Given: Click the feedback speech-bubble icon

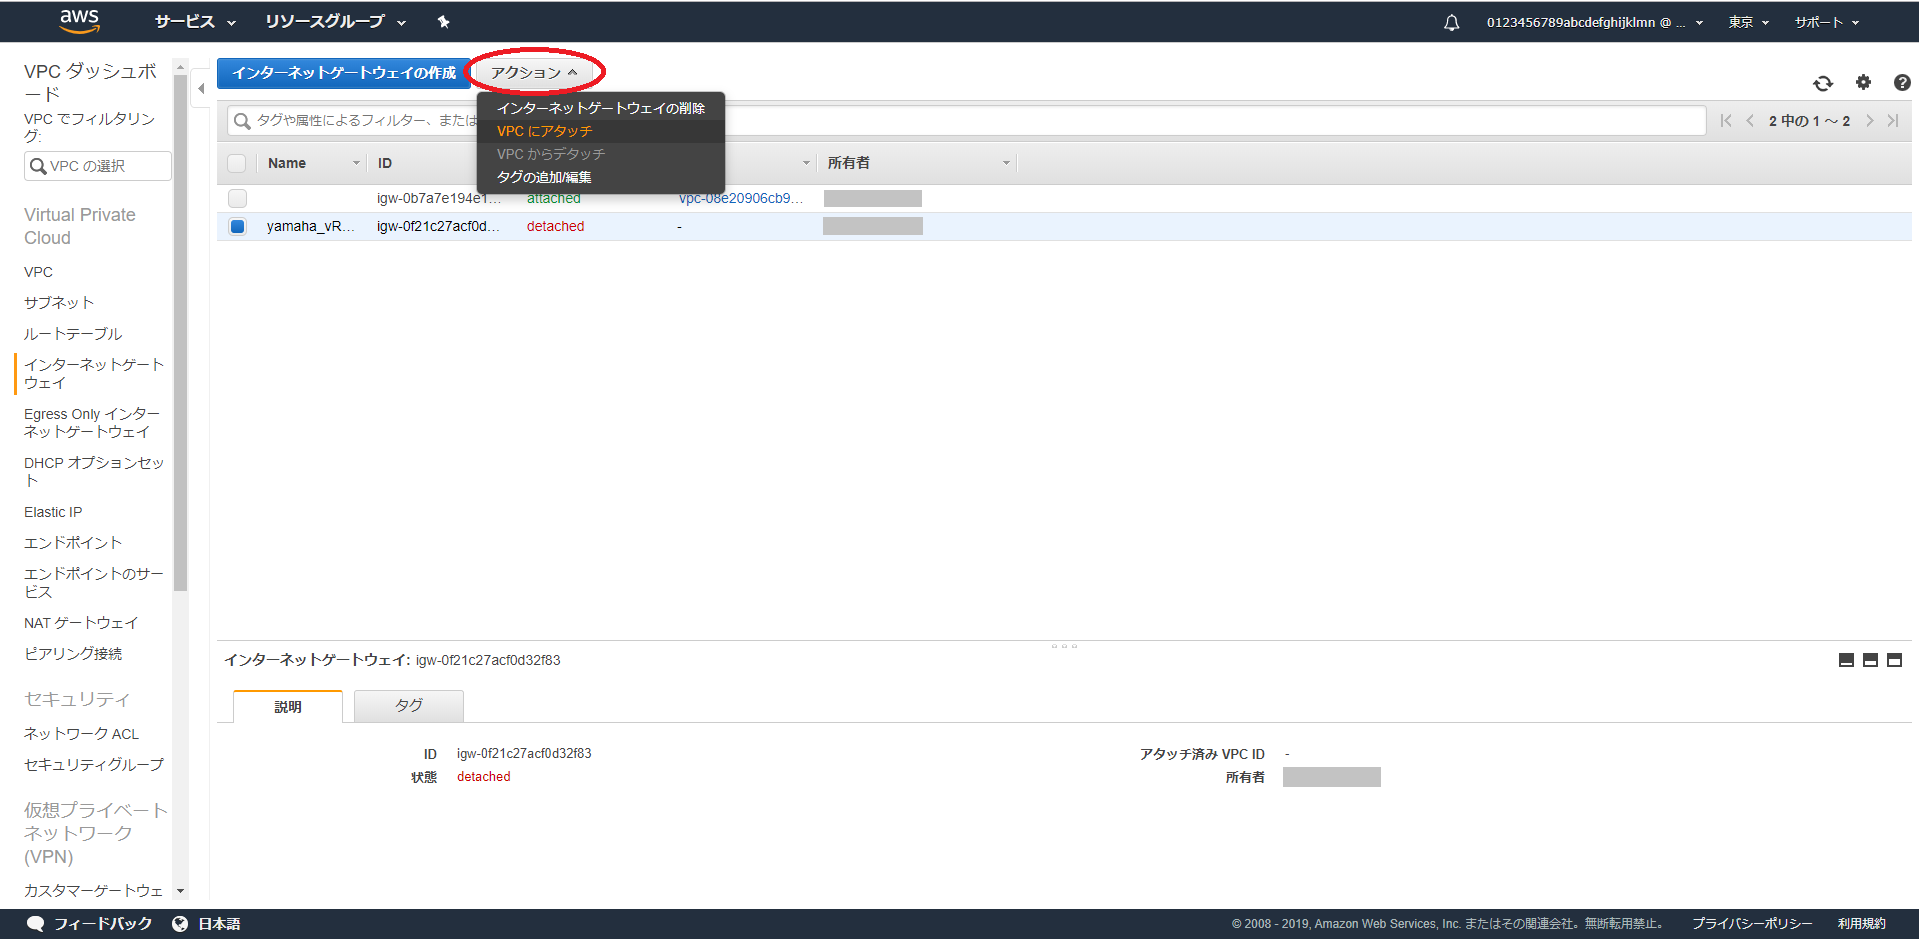Looking at the screenshot, I should [x=36, y=923].
